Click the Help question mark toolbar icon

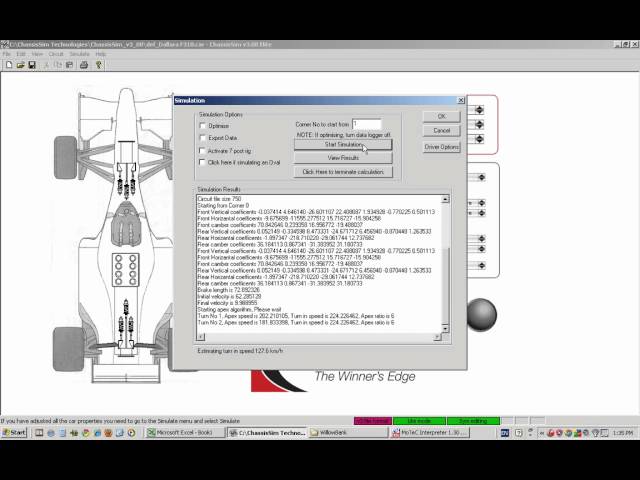pyautogui.click(x=98, y=65)
